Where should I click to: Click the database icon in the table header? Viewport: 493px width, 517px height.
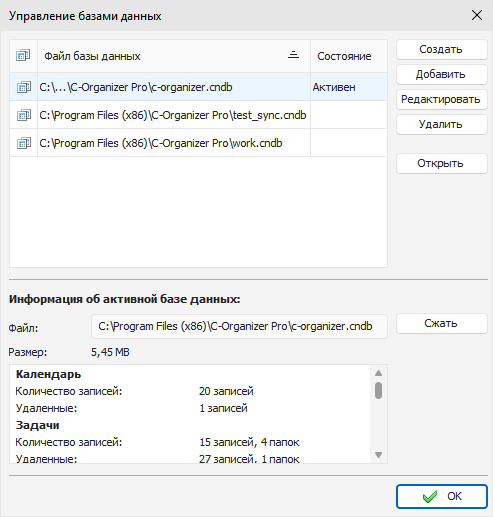point(23,55)
